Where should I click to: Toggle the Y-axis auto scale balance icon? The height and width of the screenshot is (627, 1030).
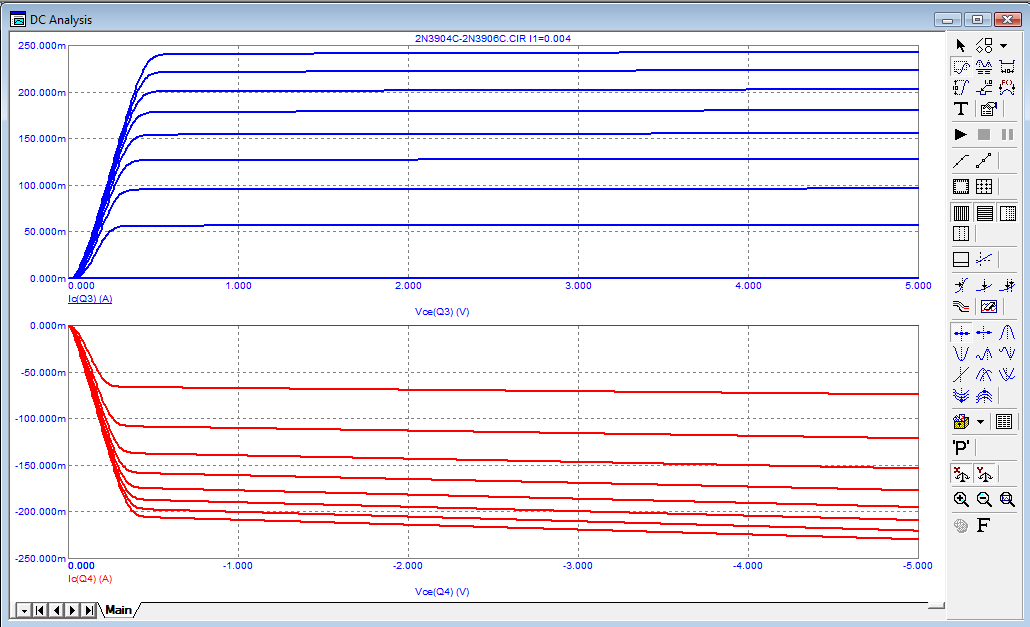click(984, 473)
